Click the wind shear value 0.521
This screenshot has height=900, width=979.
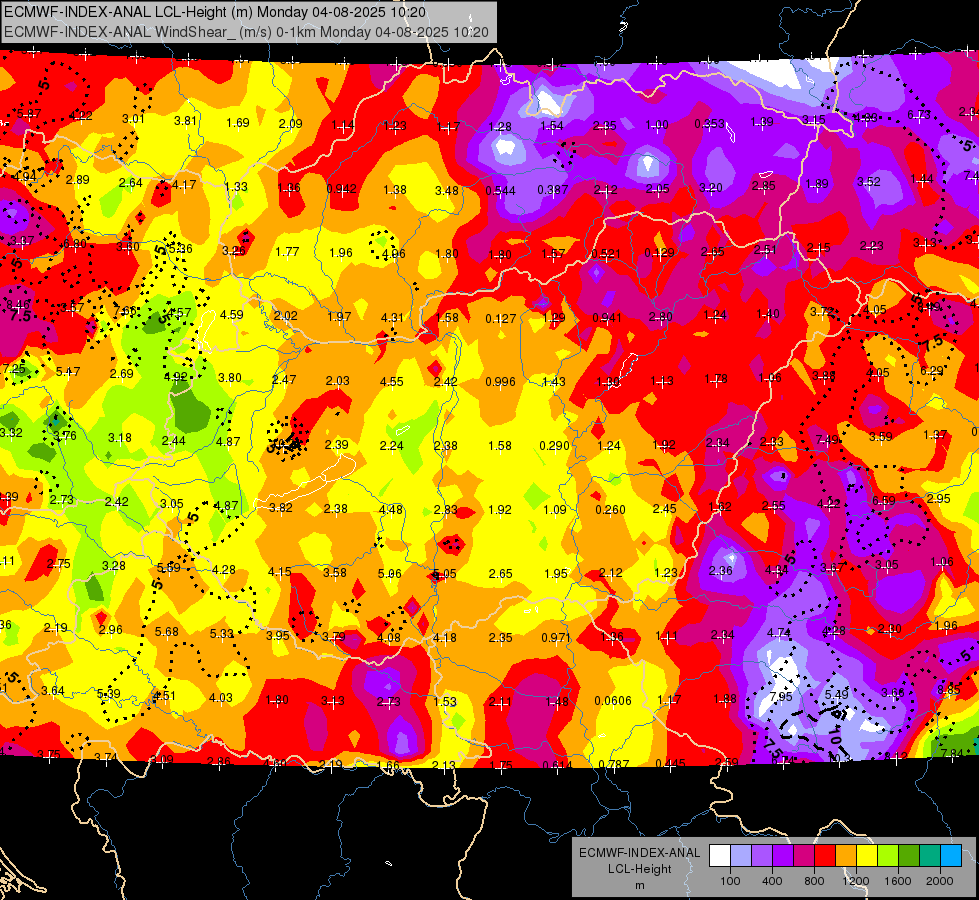(606, 254)
